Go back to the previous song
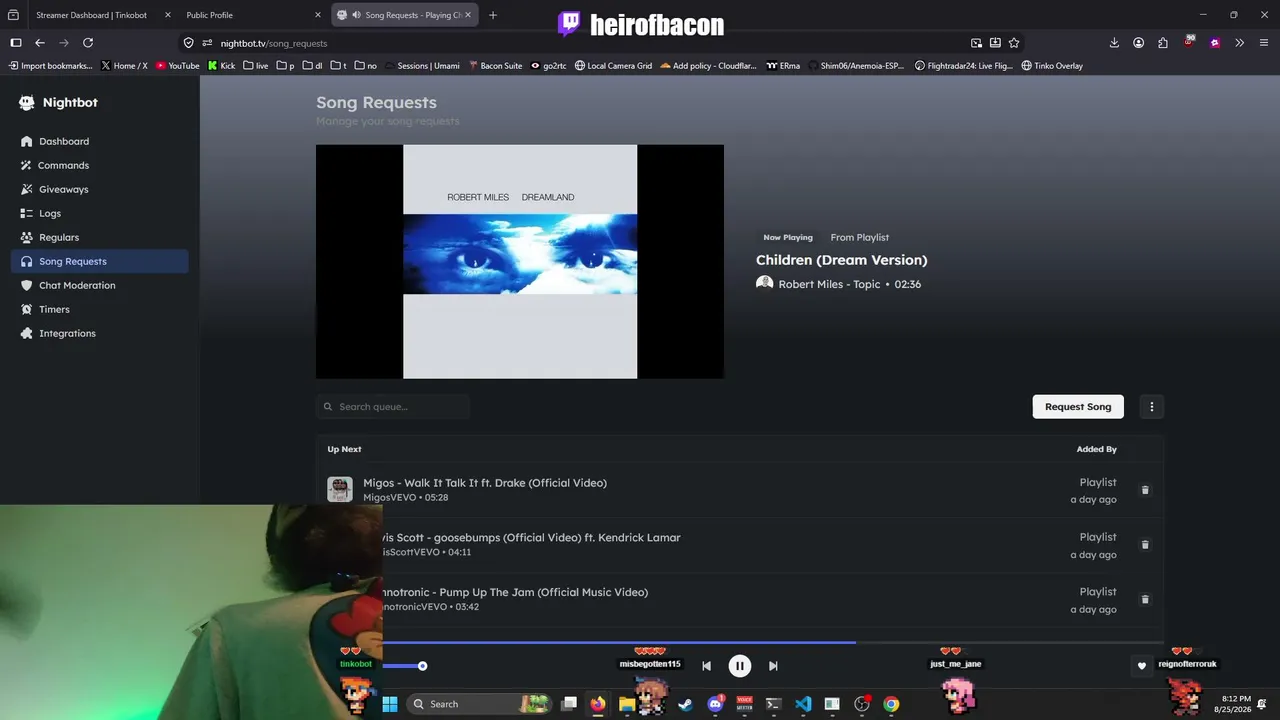 (x=706, y=666)
